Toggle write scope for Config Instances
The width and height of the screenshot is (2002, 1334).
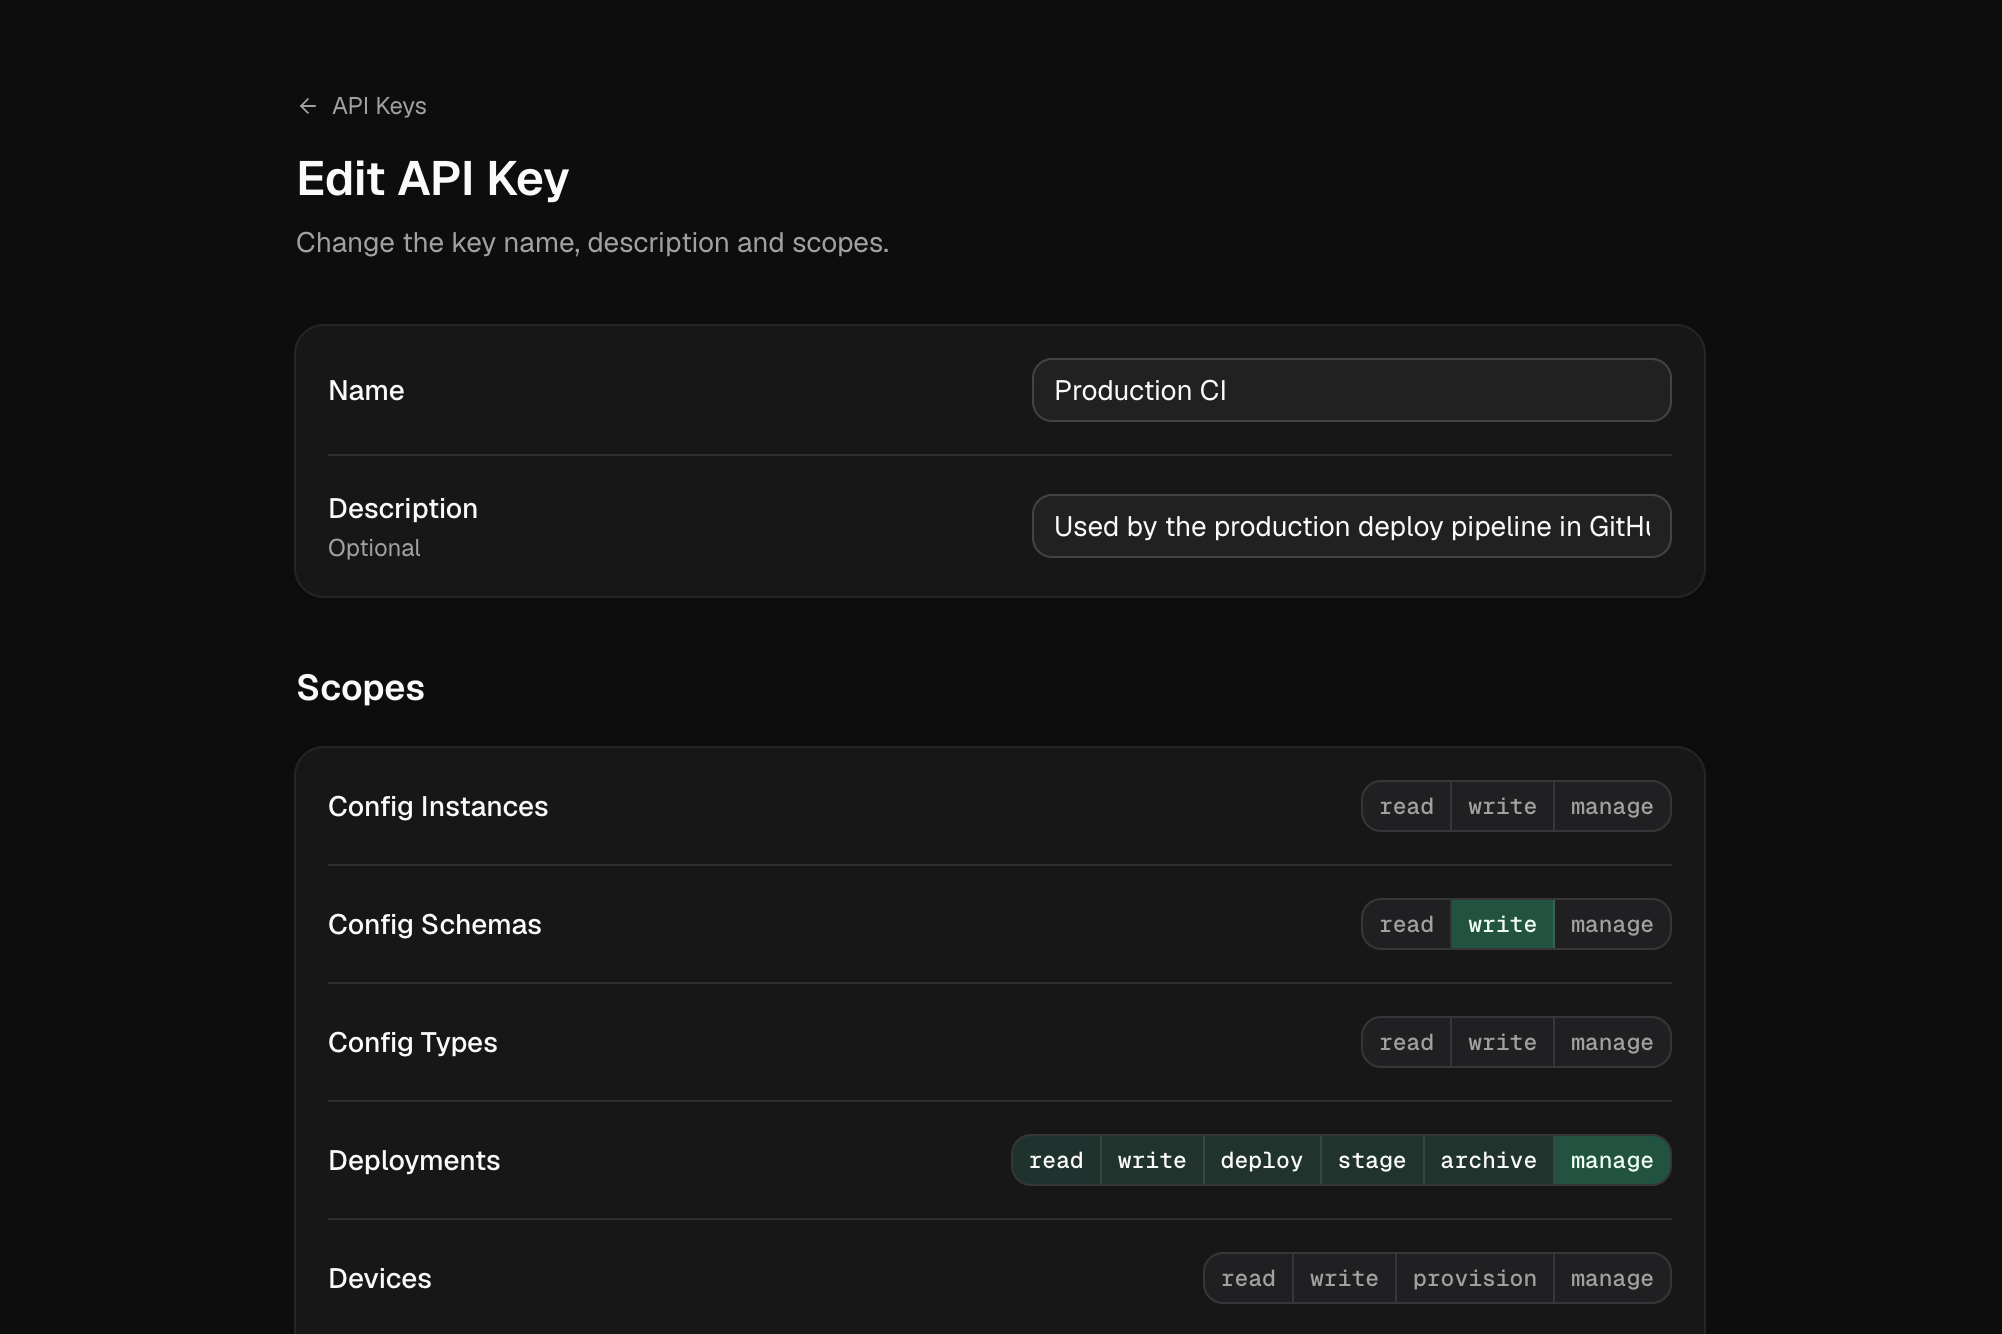[1502, 806]
